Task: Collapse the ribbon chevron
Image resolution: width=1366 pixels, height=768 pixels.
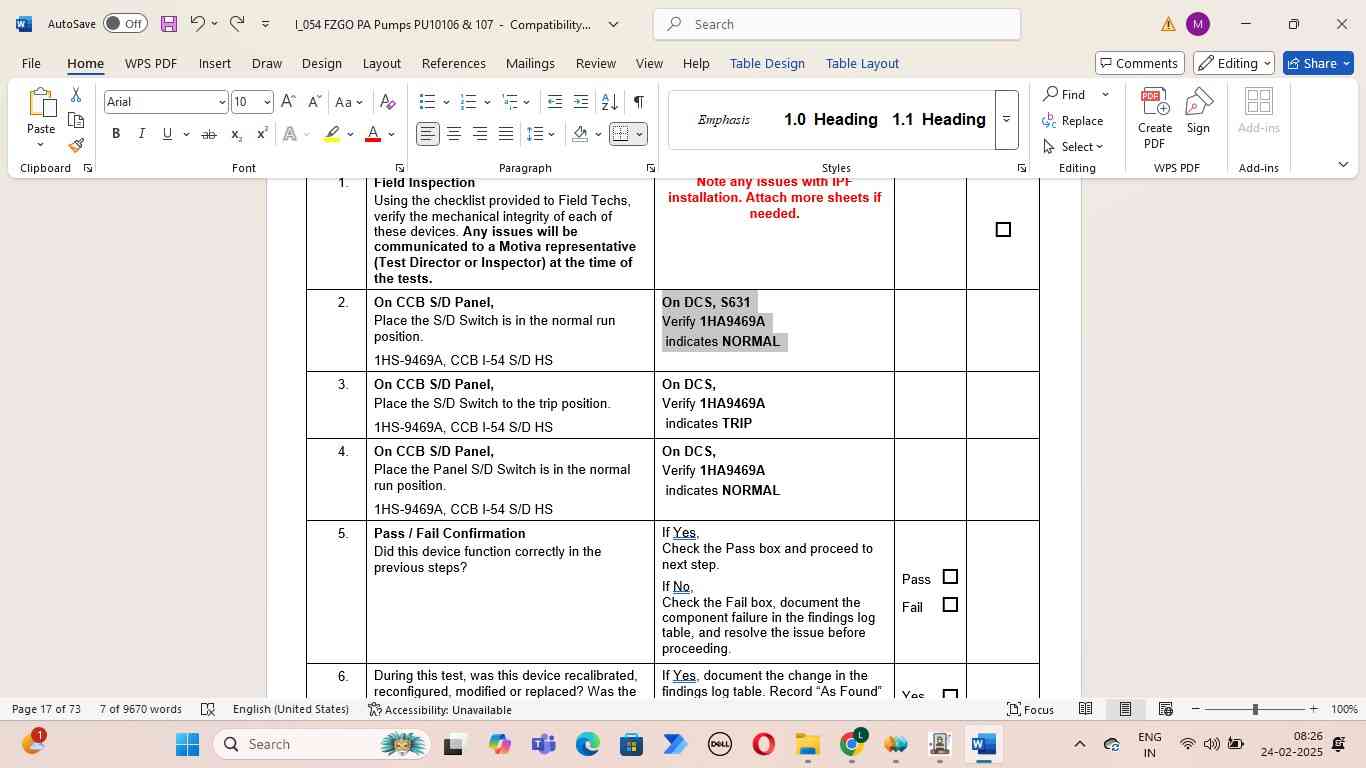Action: [1343, 165]
